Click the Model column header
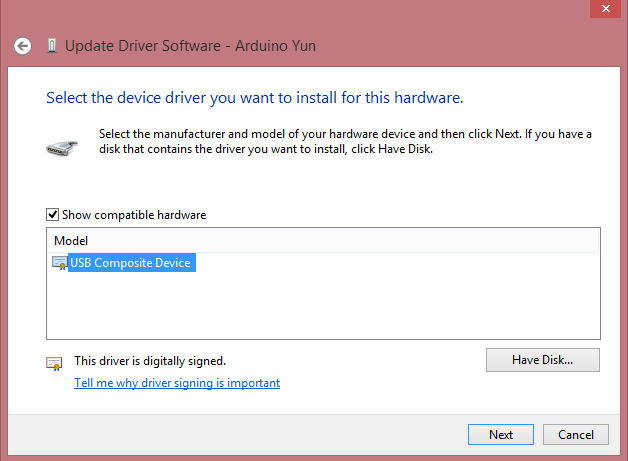 [71, 241]
